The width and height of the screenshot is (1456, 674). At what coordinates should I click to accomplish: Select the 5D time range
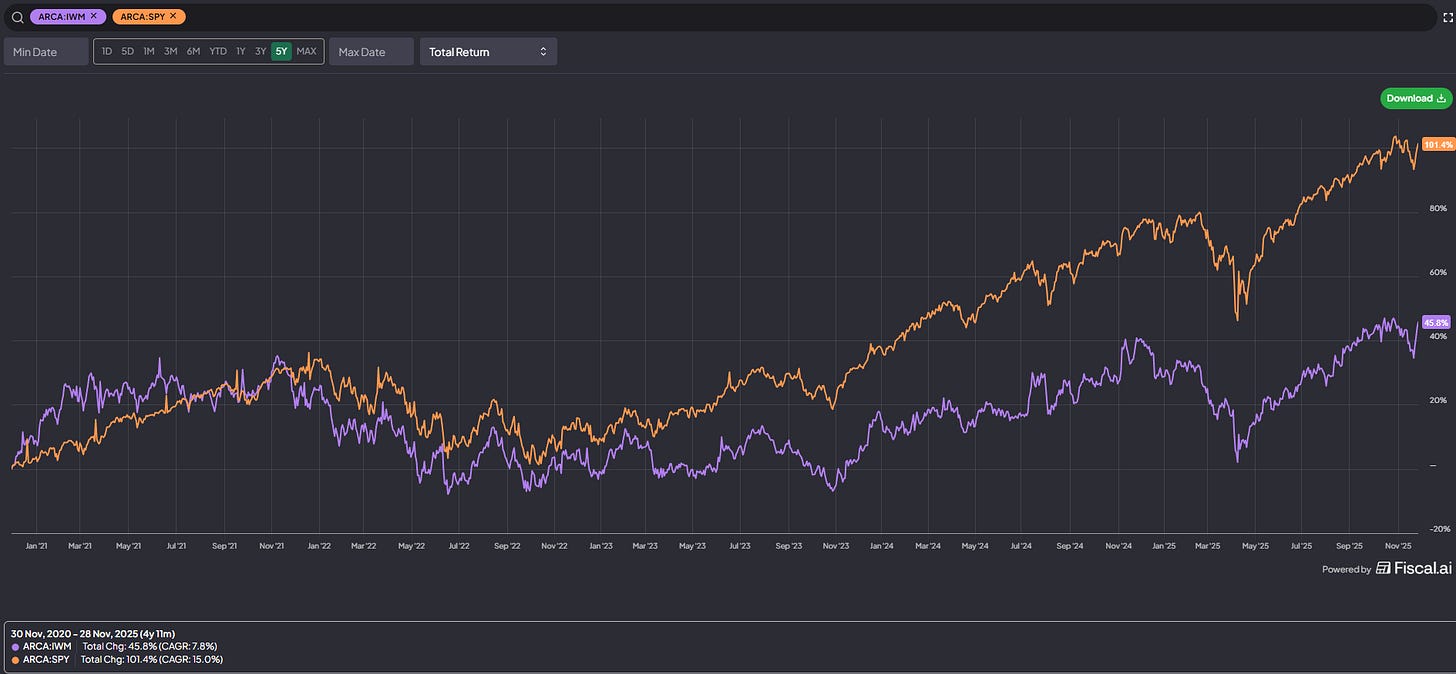coord(127,51)
